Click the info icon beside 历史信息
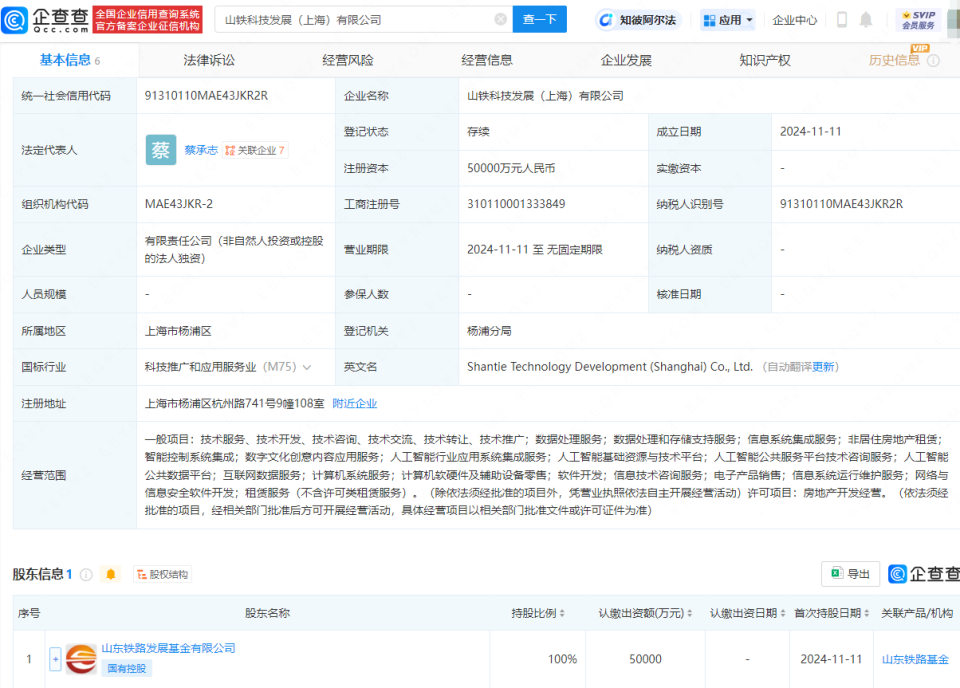This screenshot has width=960, height=688. tap(934, 60)
